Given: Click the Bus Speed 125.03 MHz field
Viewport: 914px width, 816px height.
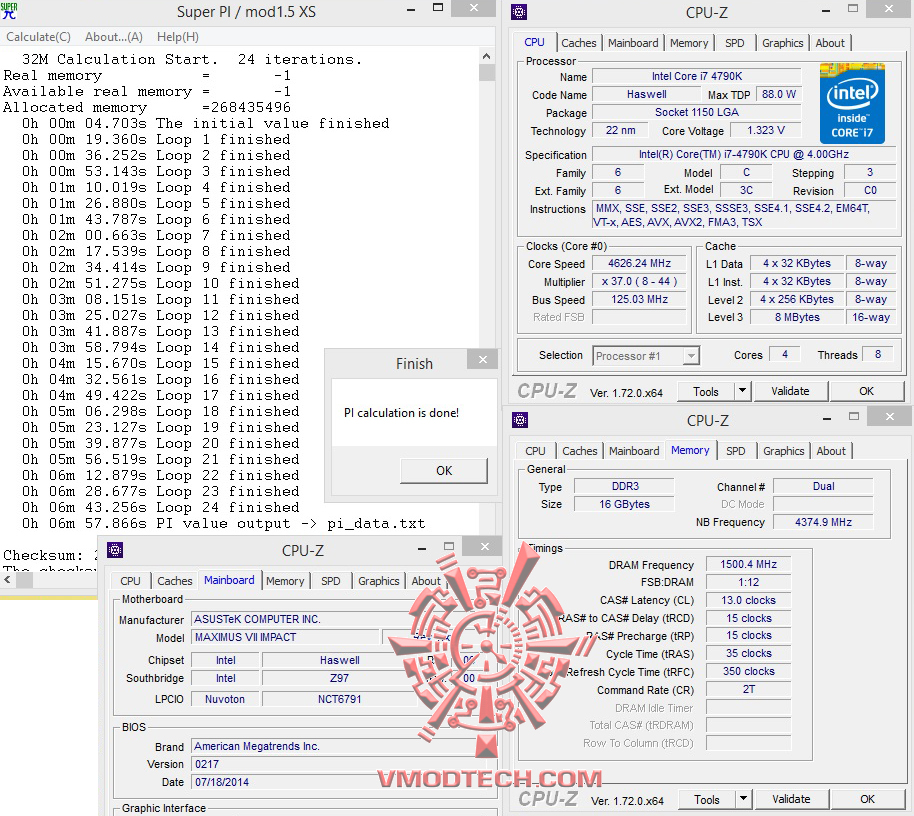Looking at the screenshot, I should pyautogui.click(x=639, y=300).
